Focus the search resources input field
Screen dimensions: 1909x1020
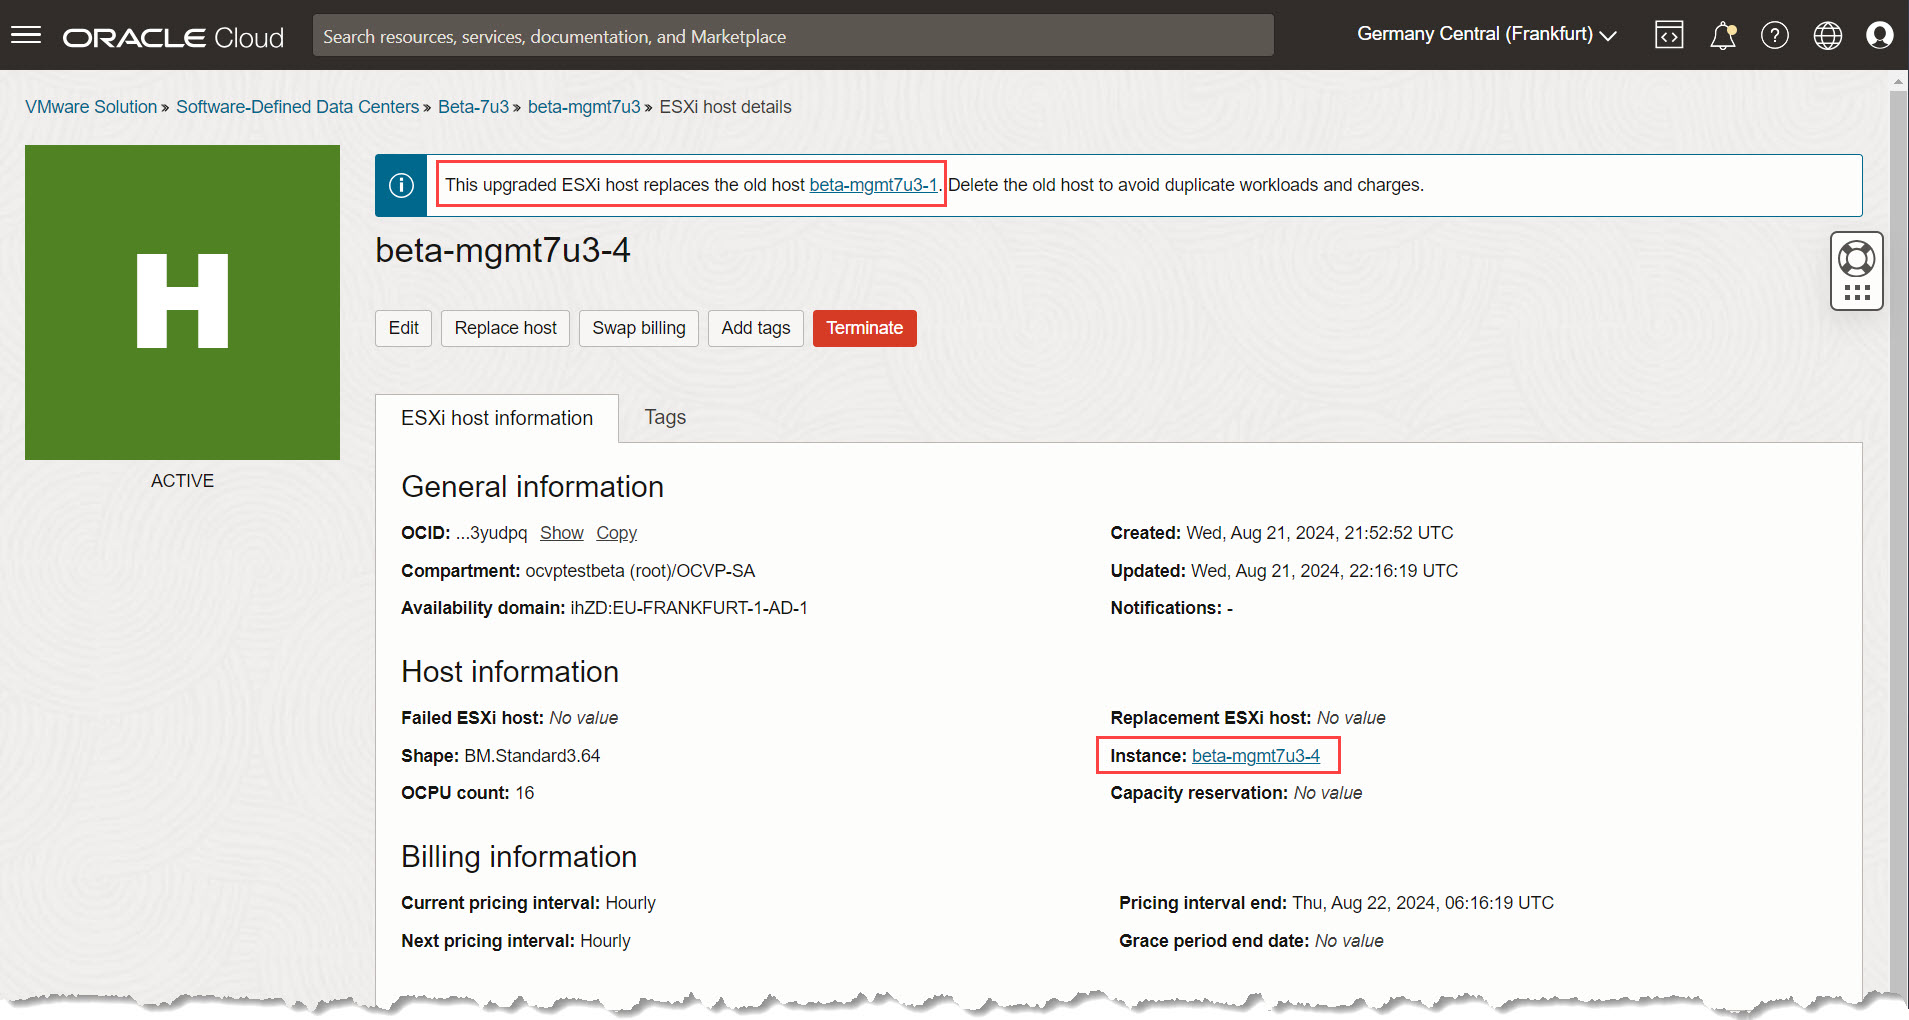point(793,36)
